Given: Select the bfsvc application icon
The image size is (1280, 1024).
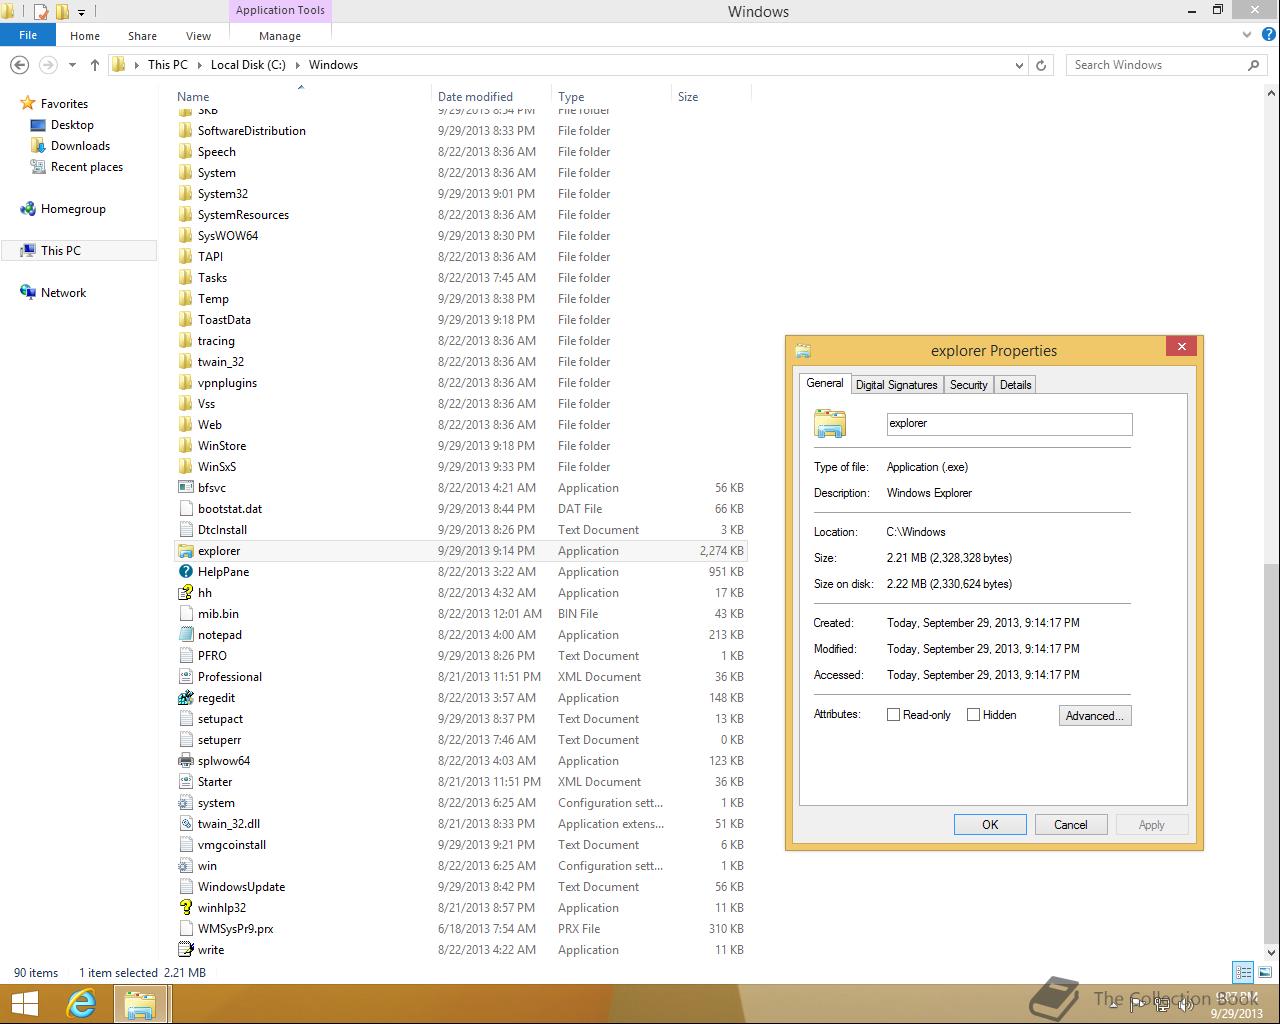Looking at the screenshot, I should [x=185, y=488].
